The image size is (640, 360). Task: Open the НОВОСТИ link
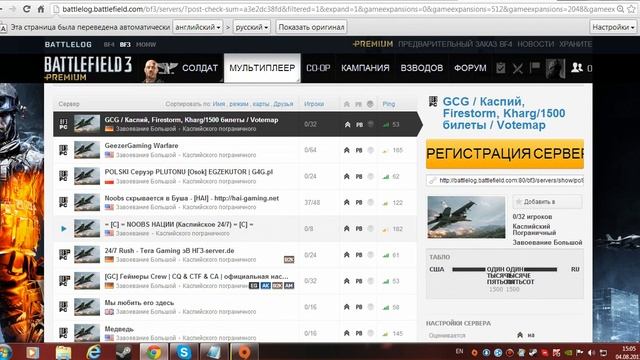coord(536,44)
